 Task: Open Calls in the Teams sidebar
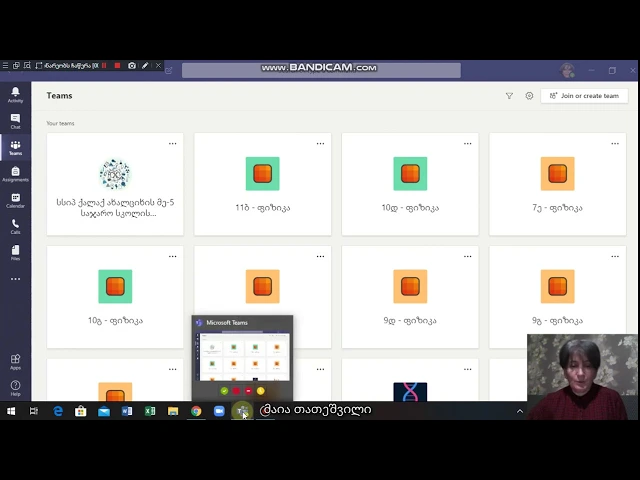click(x=15, y=227)
